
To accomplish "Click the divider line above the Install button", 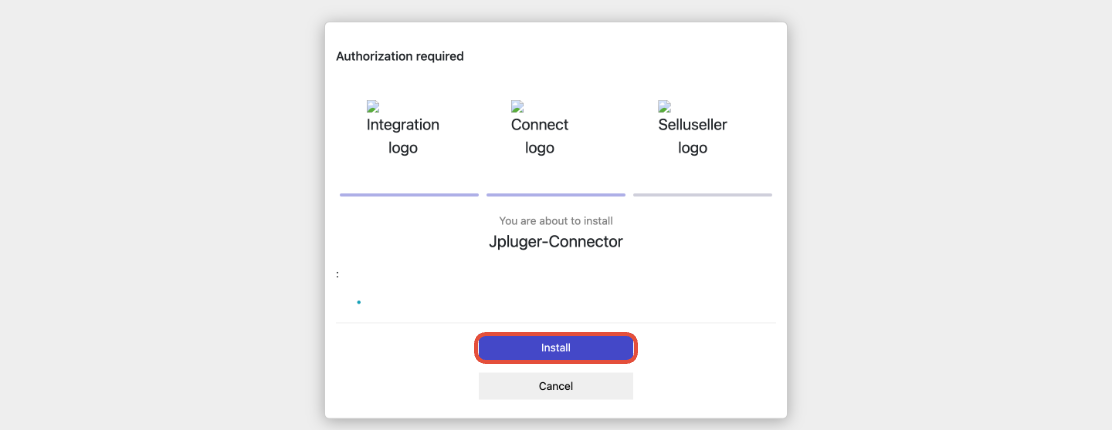I will (x=556, y=323).
